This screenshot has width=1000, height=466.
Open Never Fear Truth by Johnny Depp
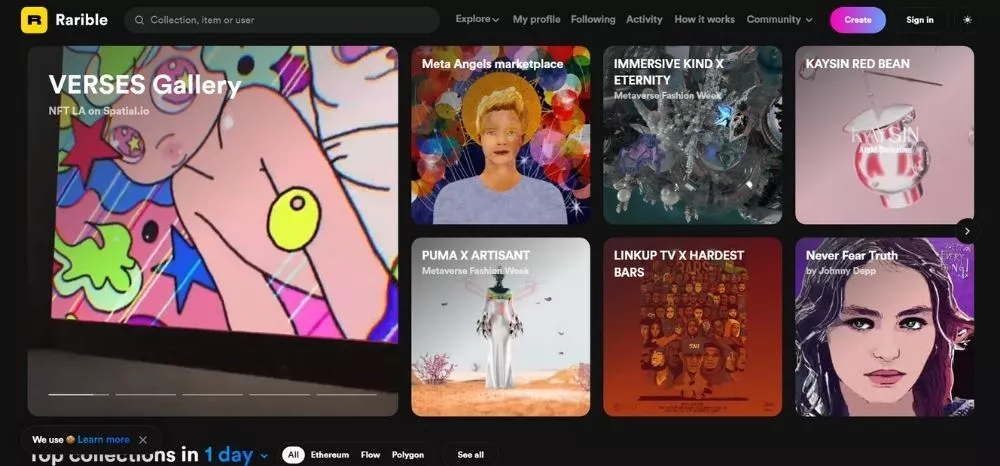884,327
